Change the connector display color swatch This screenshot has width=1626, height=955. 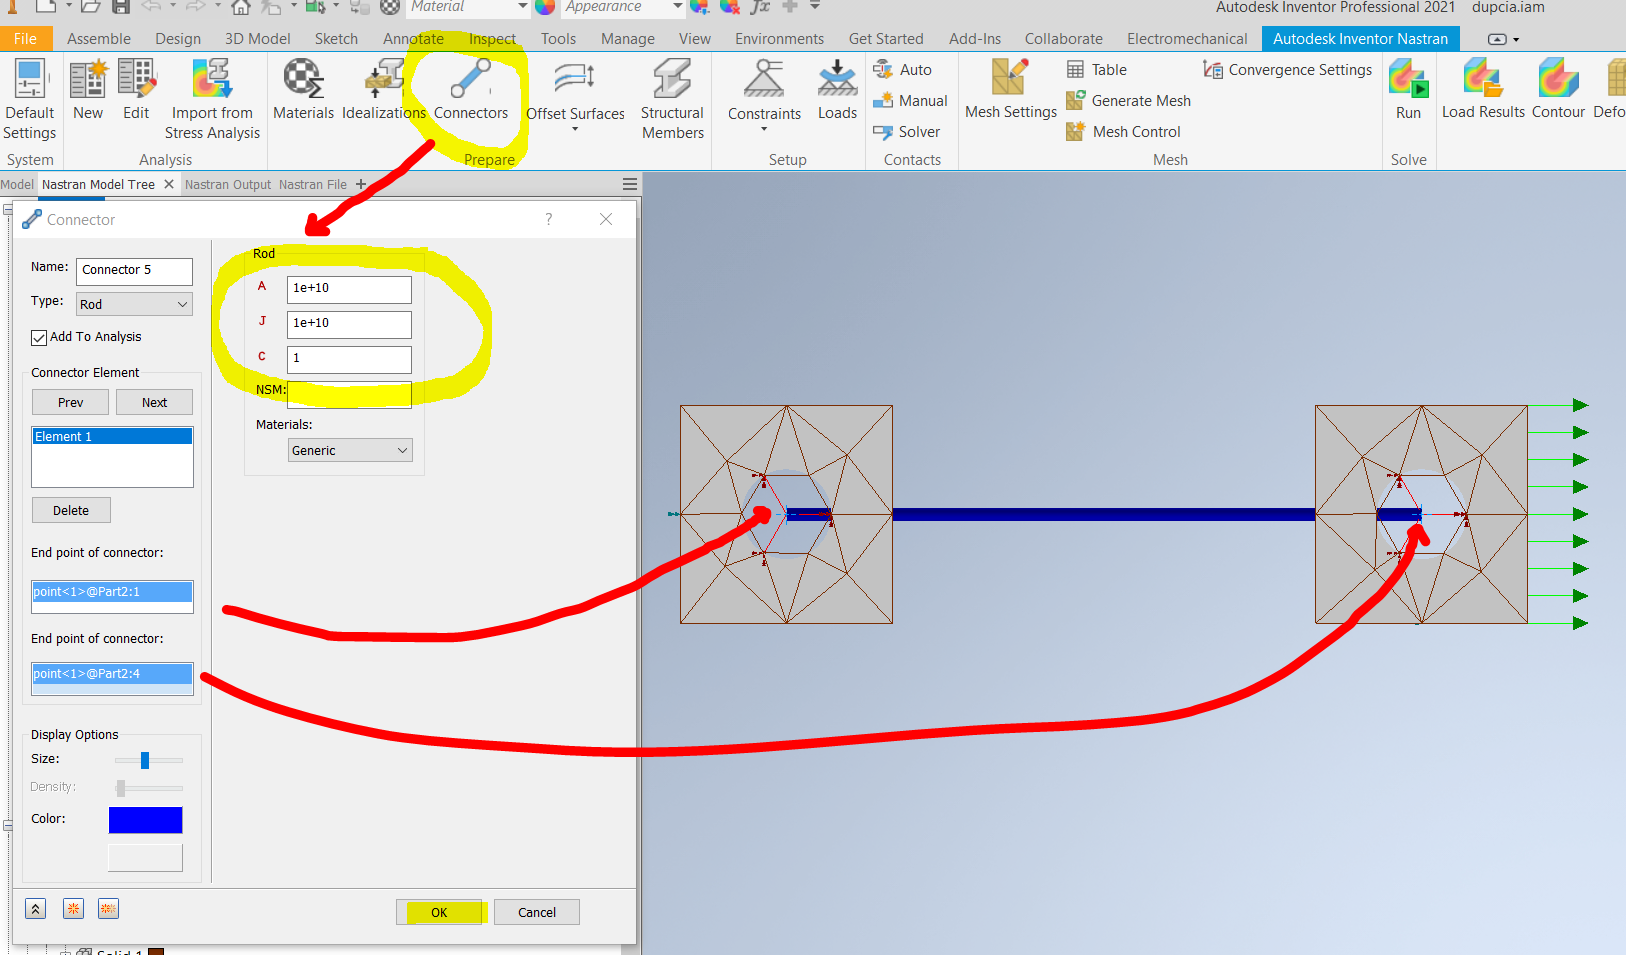(x=145, y=819)
